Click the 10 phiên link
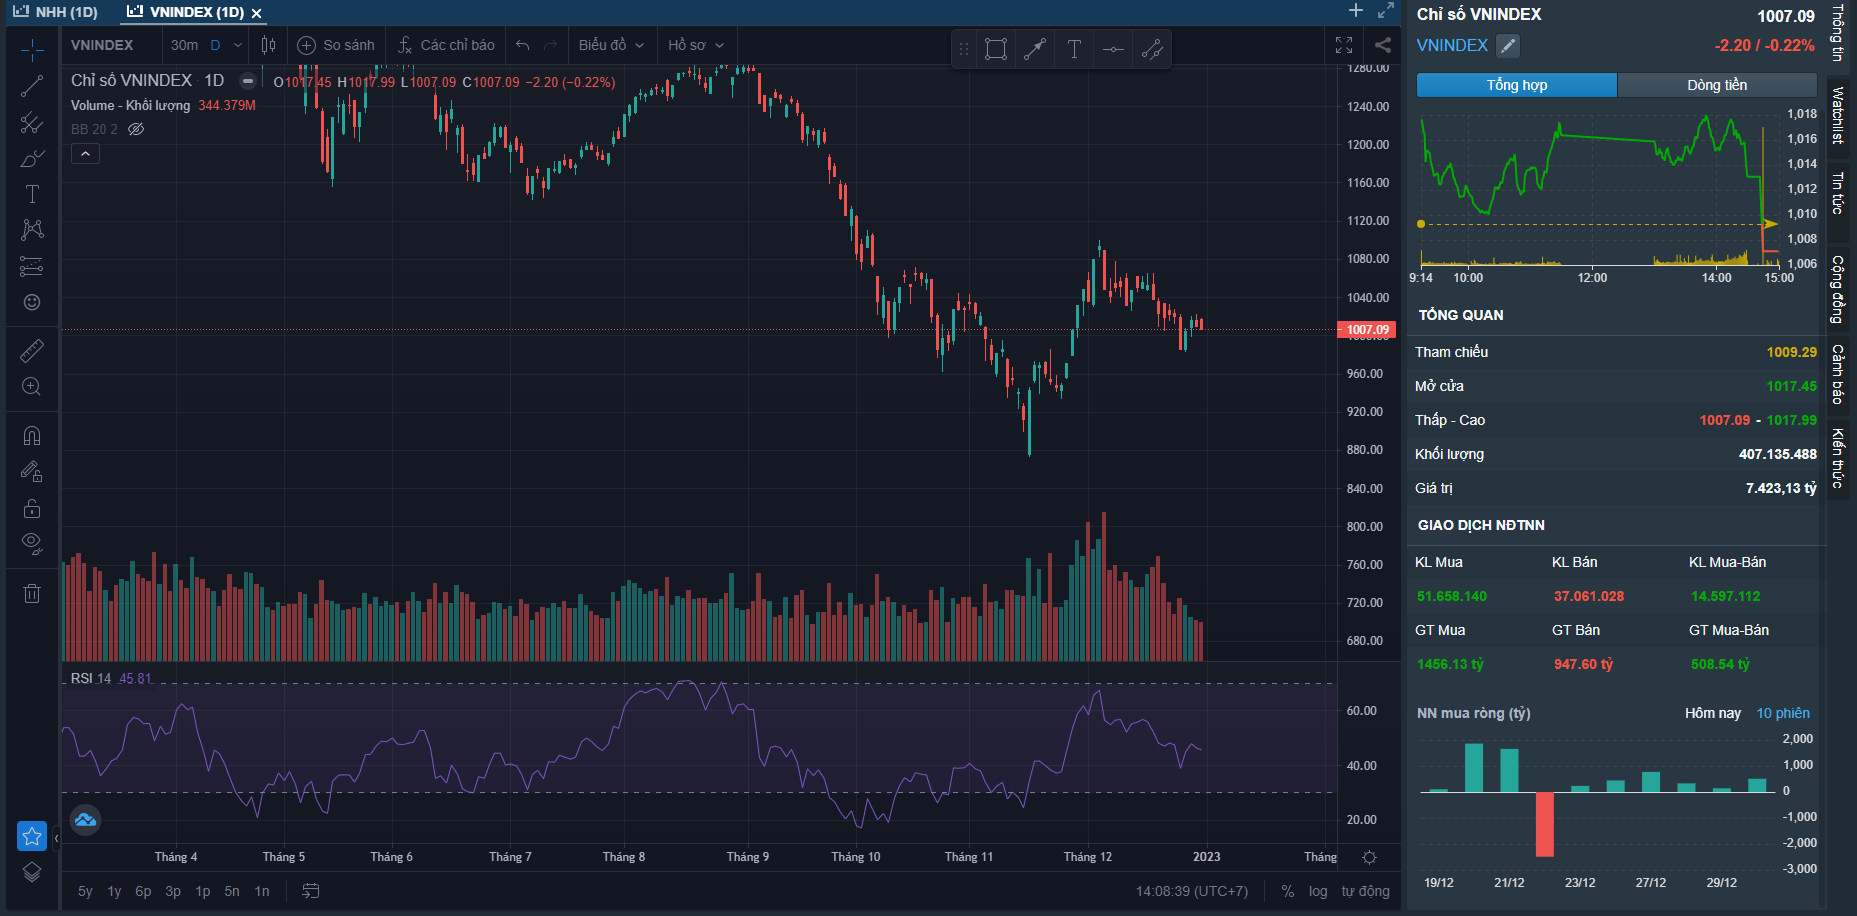 tap(1783, 713)
